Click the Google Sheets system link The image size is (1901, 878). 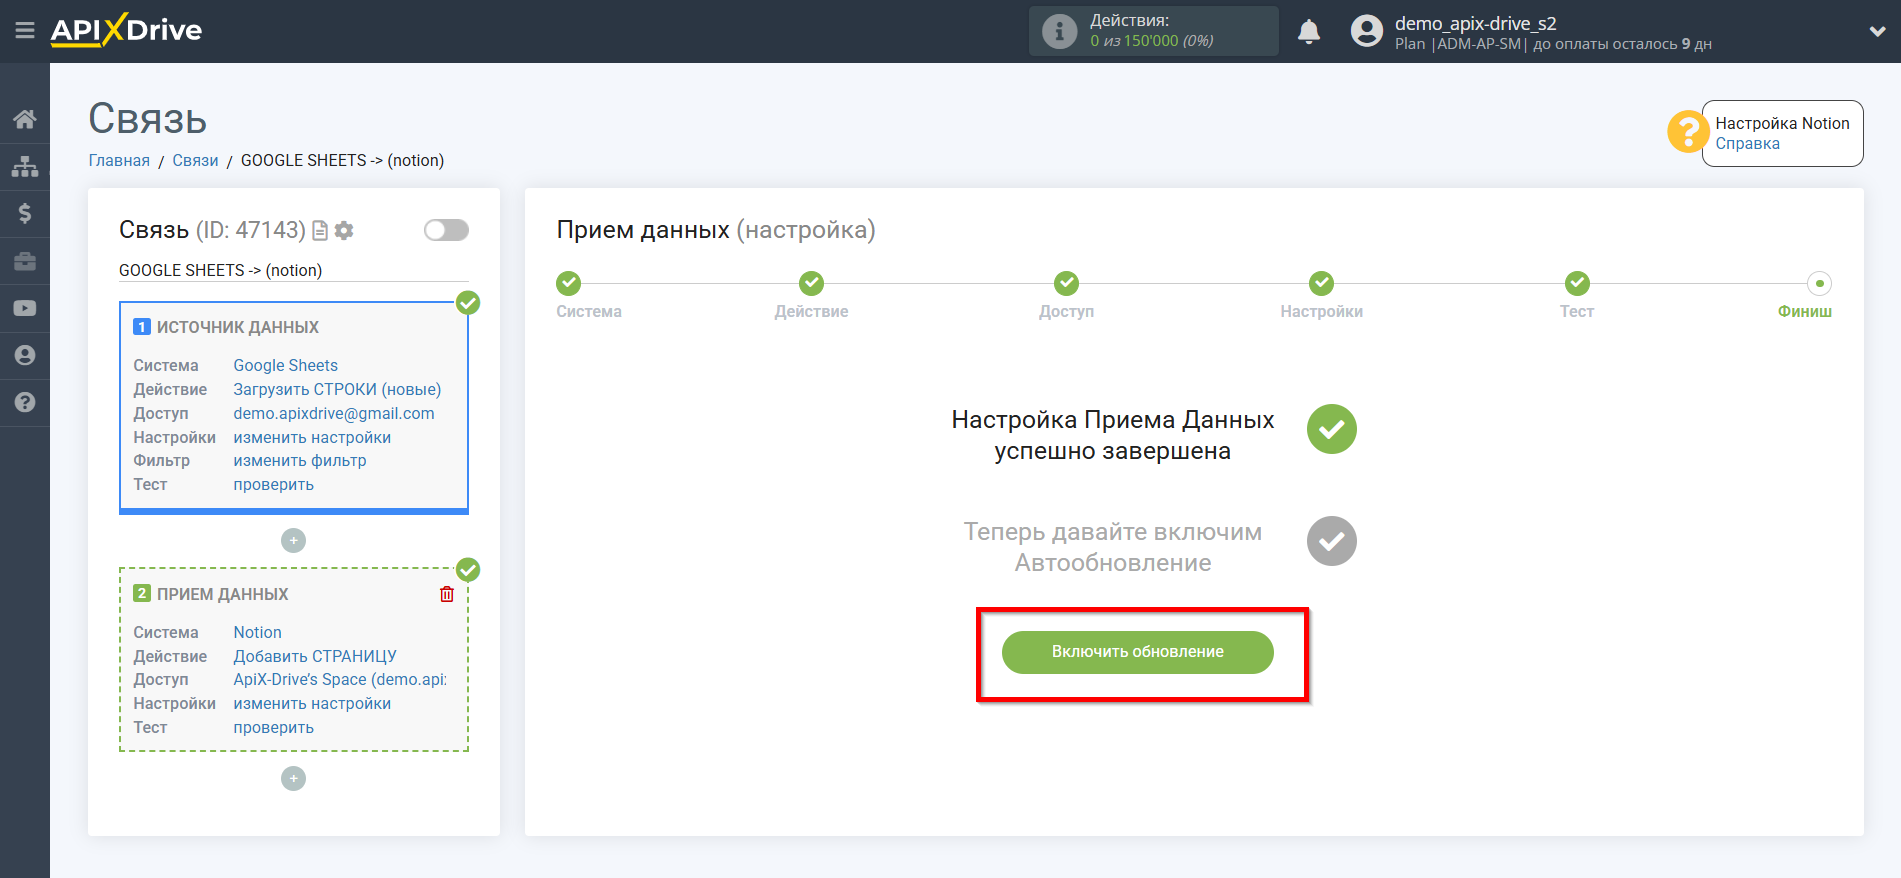[x=285, y=365]
